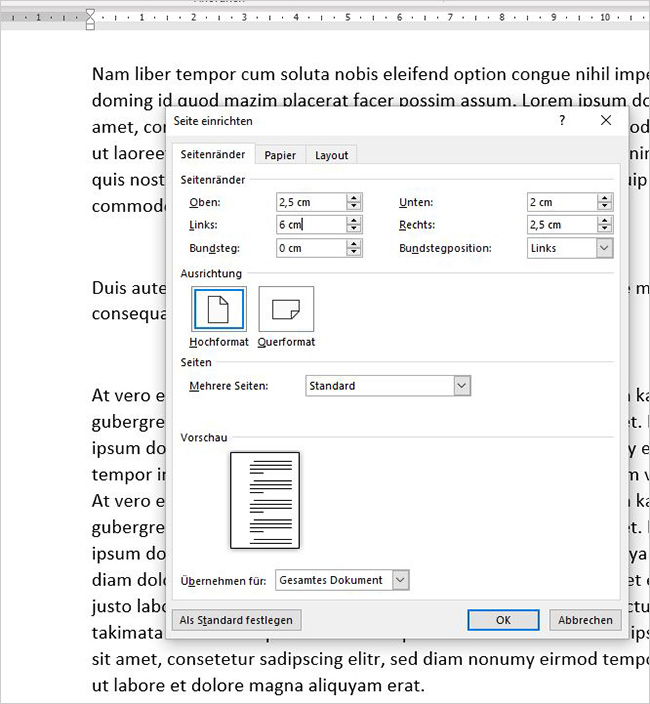Image resolution: width=650 pixels, height=704 pixels.
Task: Increase the Unten margin with up arrow
Action: (605, 198)
